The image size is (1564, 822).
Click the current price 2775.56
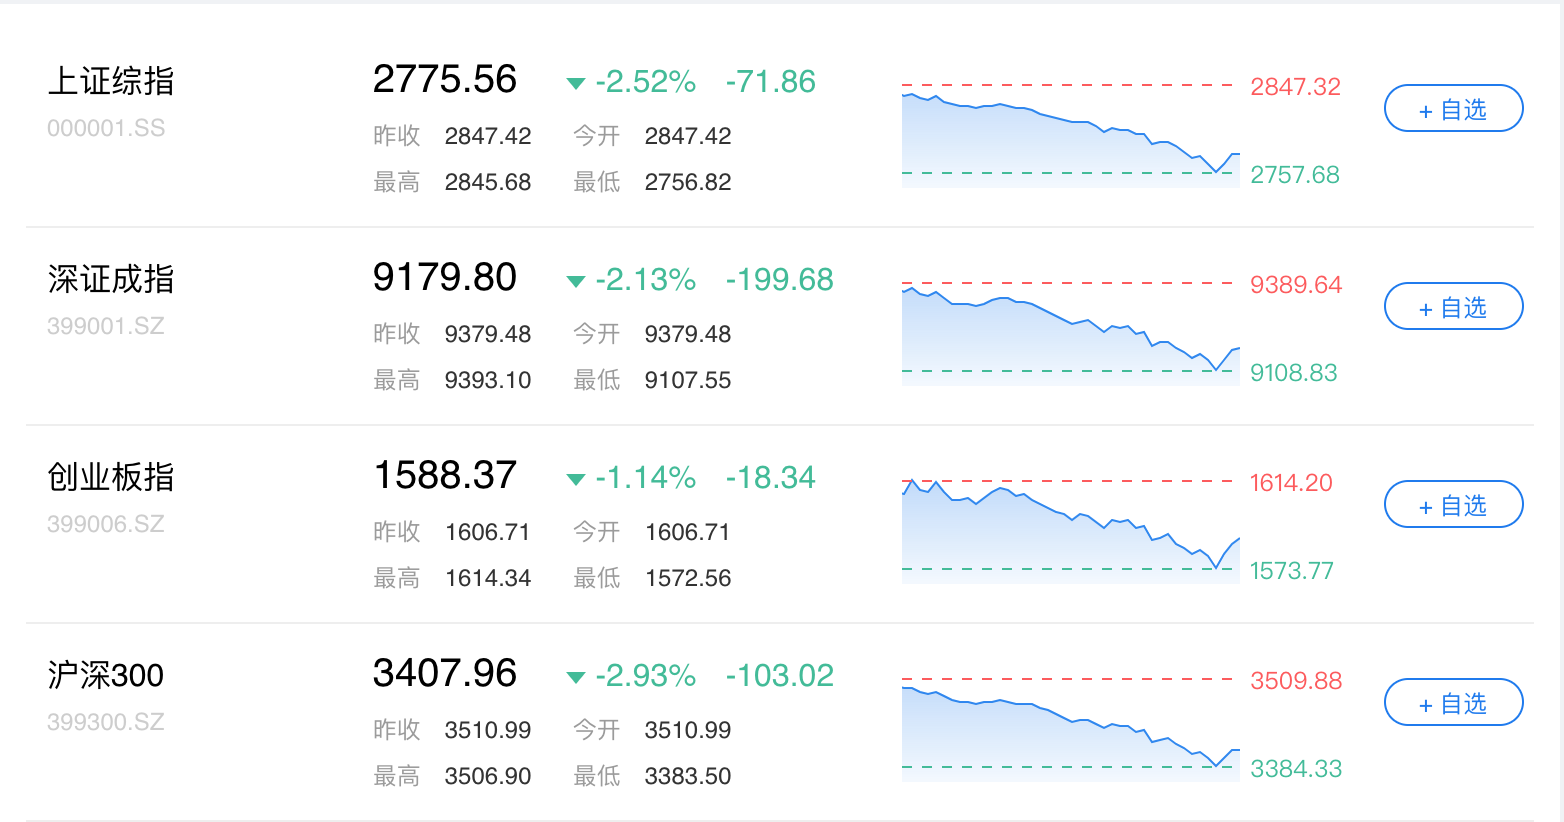pos(445,79)
